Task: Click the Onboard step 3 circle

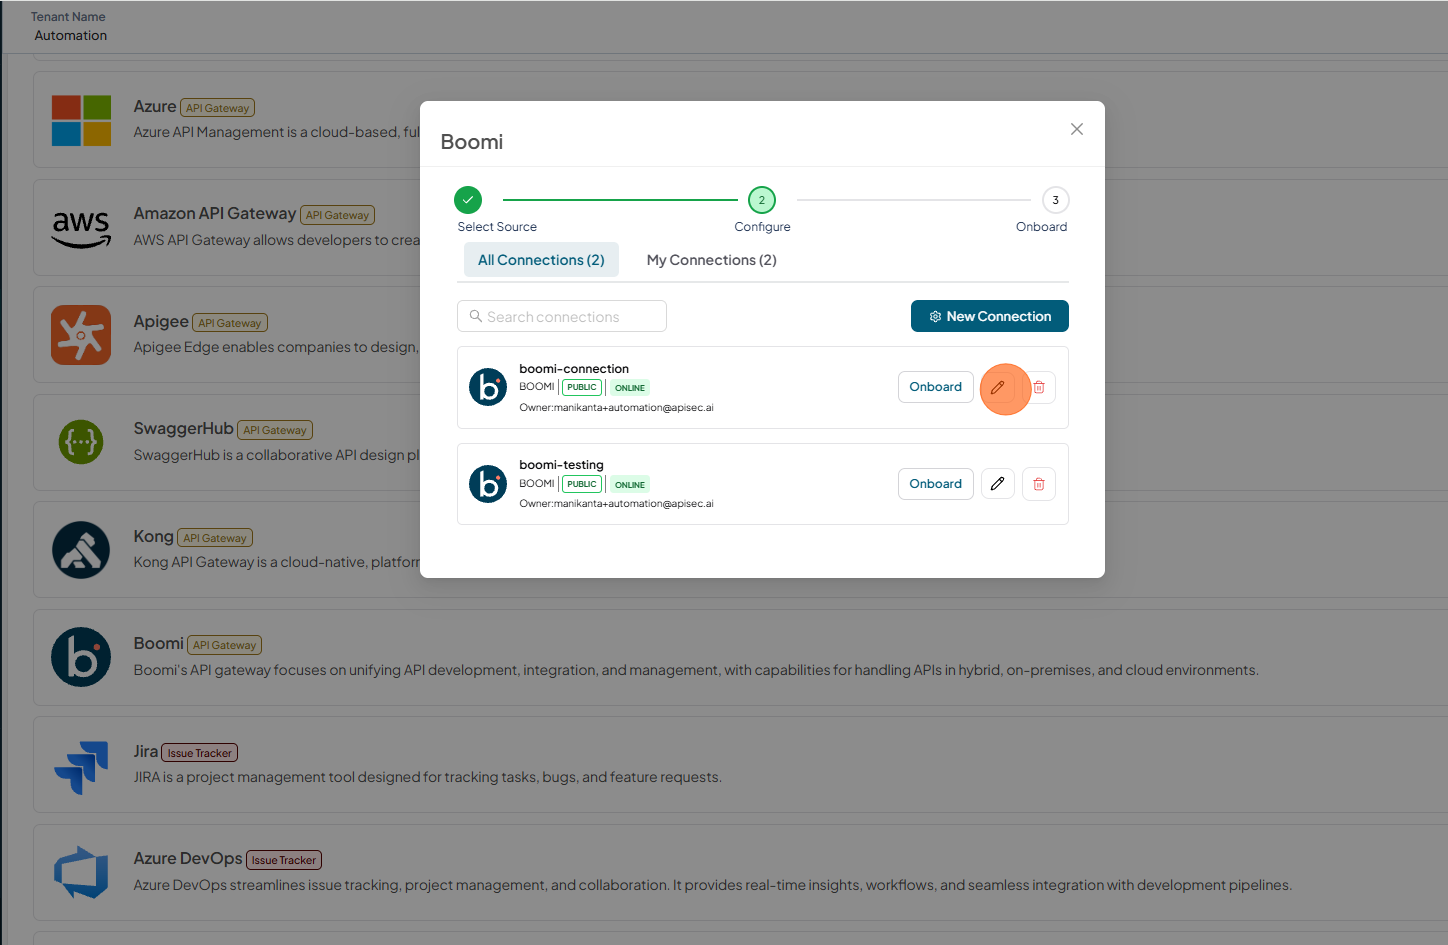Action: [x=1055, y=200]
